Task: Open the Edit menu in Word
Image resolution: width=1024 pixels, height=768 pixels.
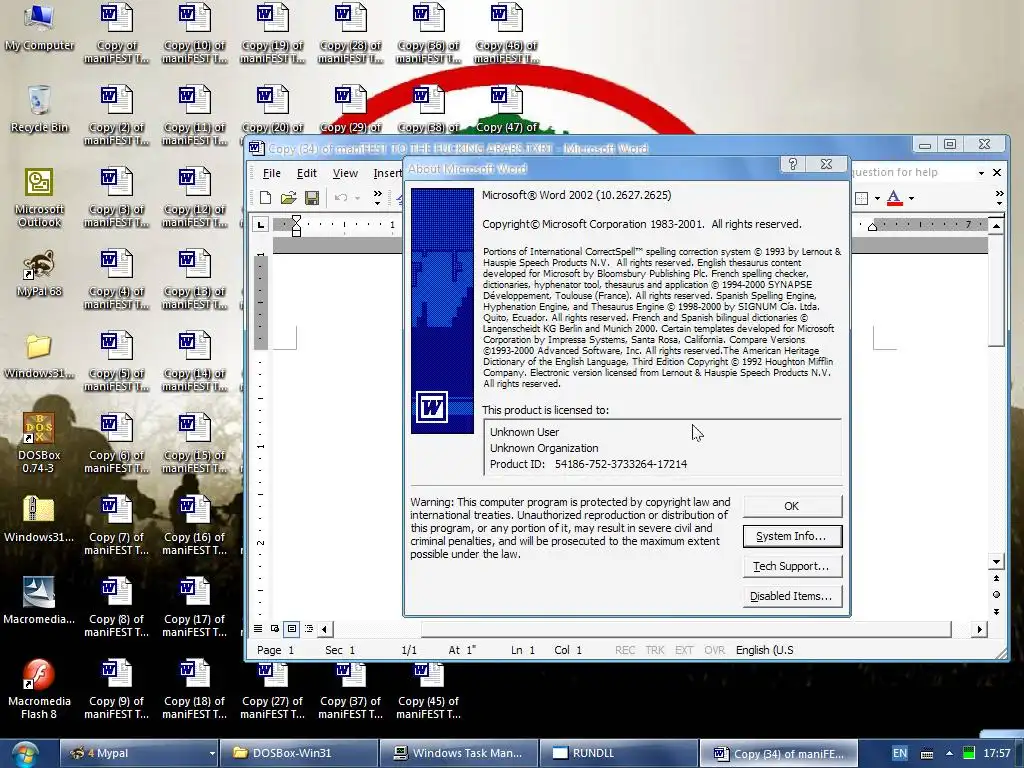Action: coord(306,173)
